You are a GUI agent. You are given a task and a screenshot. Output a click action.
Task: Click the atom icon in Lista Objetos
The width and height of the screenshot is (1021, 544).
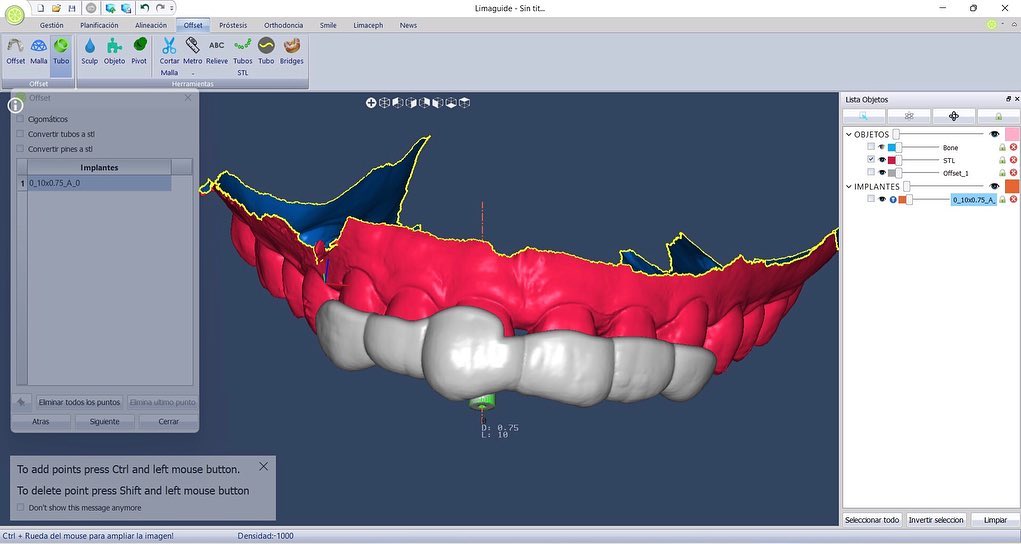909,116
